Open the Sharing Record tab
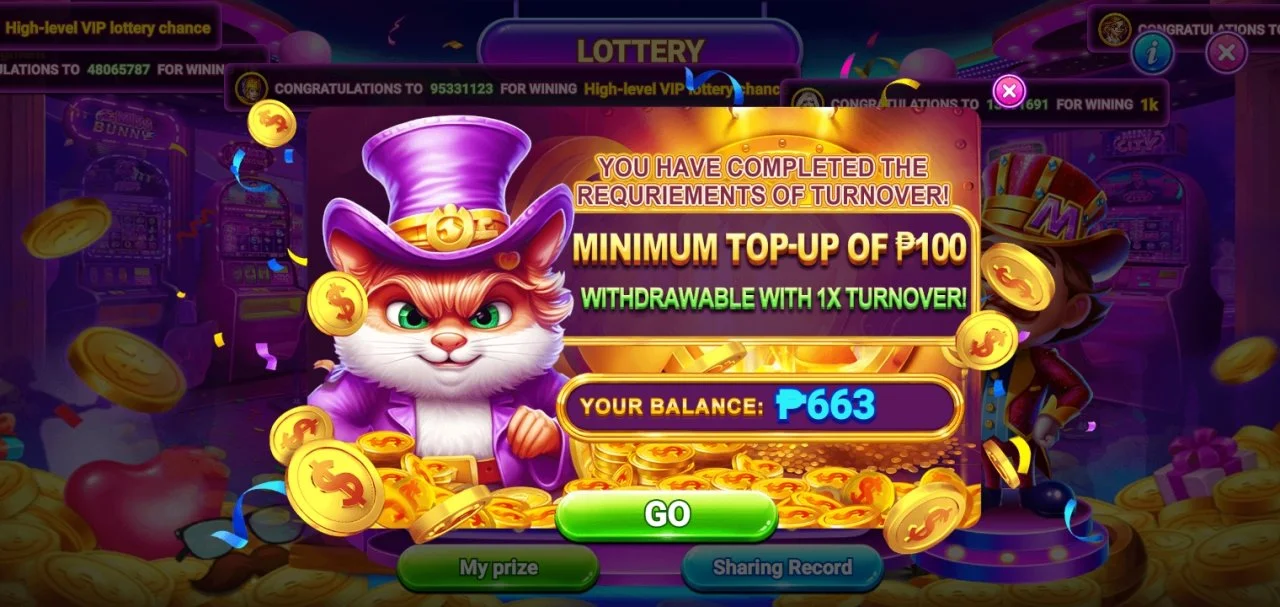Screen dimensions: 1280x607 point(782,568)
